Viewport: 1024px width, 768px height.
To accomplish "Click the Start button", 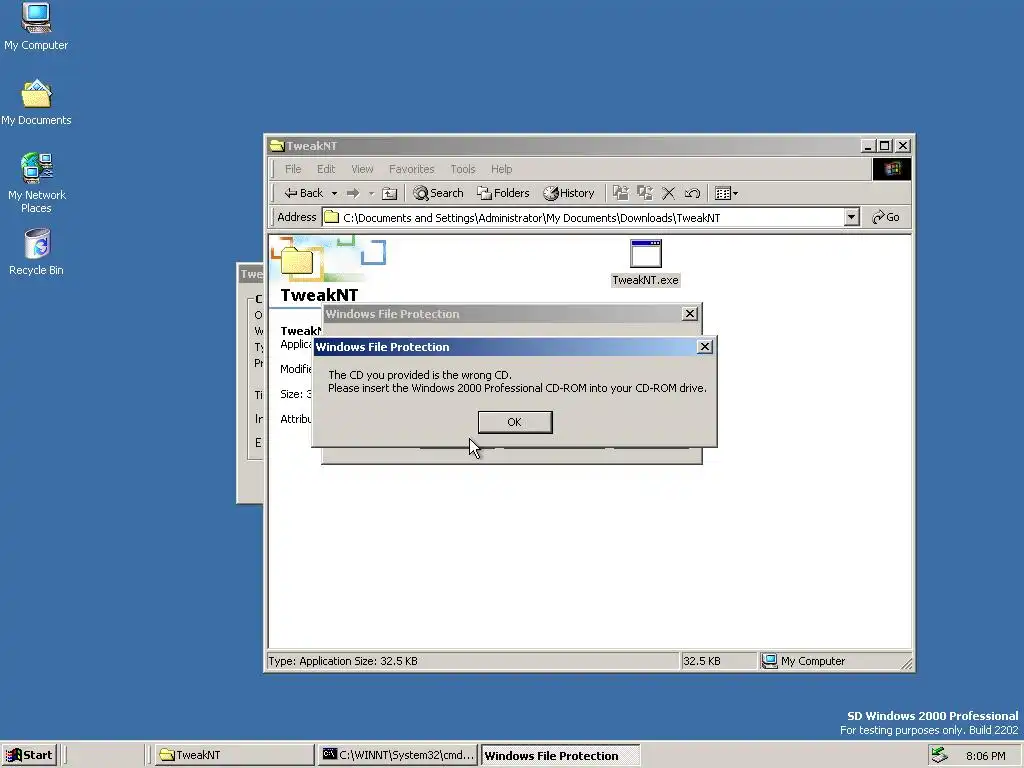I will click(x=29, y=756).
